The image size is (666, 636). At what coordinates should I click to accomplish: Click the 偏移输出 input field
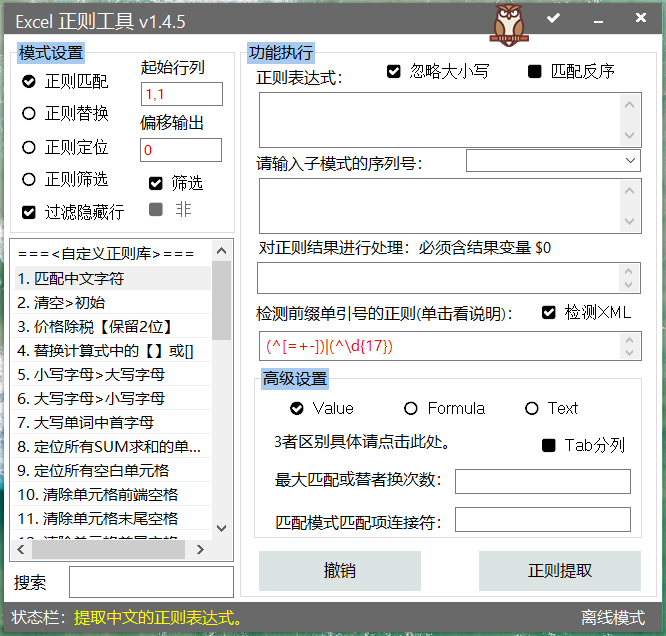(x=181, y=150)
